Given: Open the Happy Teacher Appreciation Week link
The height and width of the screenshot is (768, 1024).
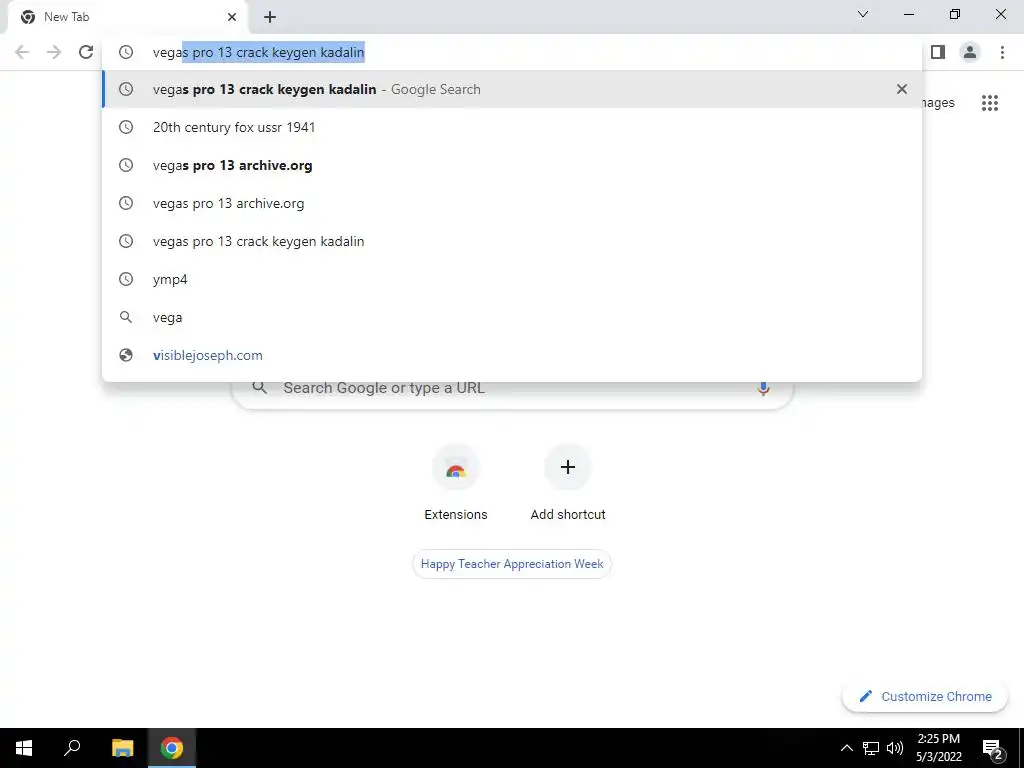Looking at the screenshot, I should [x=512, y=564].
